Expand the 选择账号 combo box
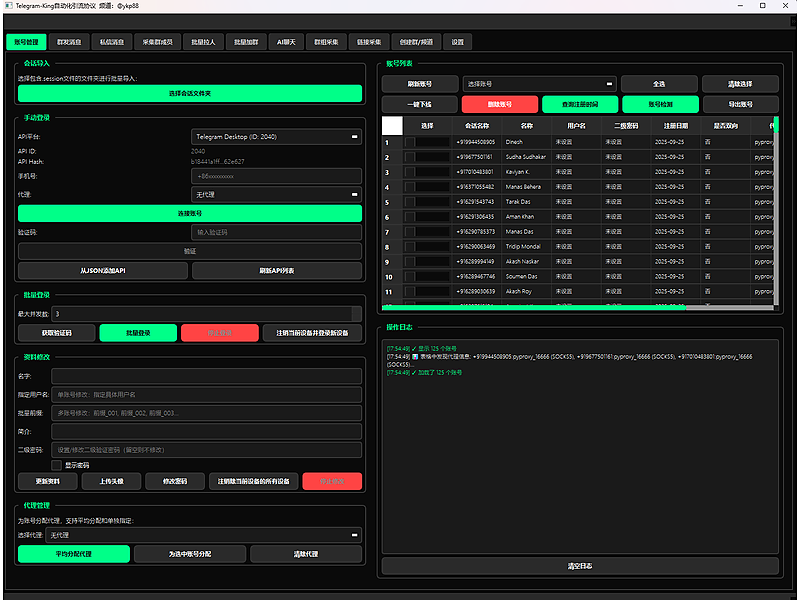Image resolution: width=800 pixels, height=600 pixels. pyautogui.click(x=539, y=84)
